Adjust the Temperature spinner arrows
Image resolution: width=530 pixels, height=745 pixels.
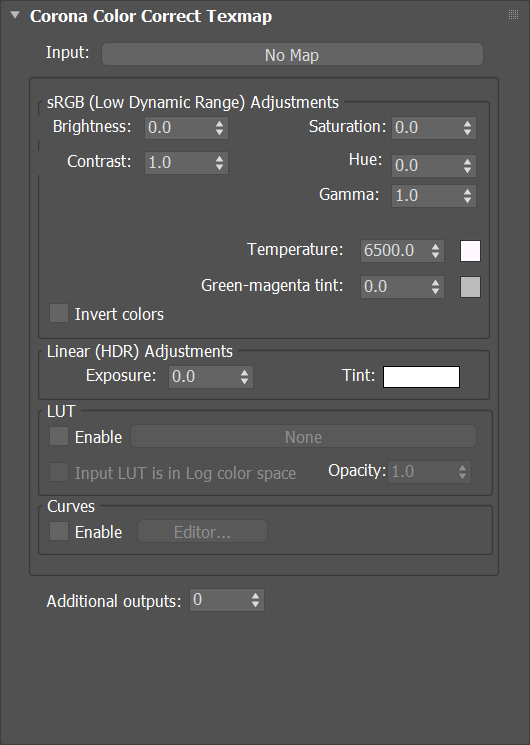pos(436,251)
